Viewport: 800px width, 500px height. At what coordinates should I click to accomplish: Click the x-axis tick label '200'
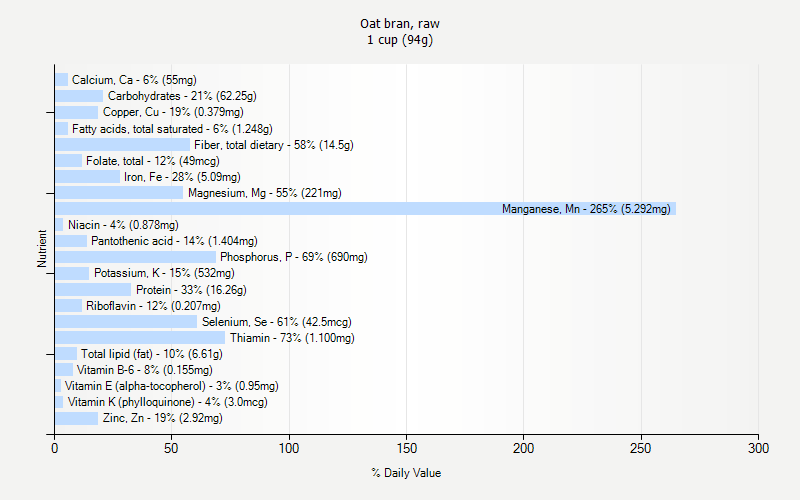click(523, 448)
